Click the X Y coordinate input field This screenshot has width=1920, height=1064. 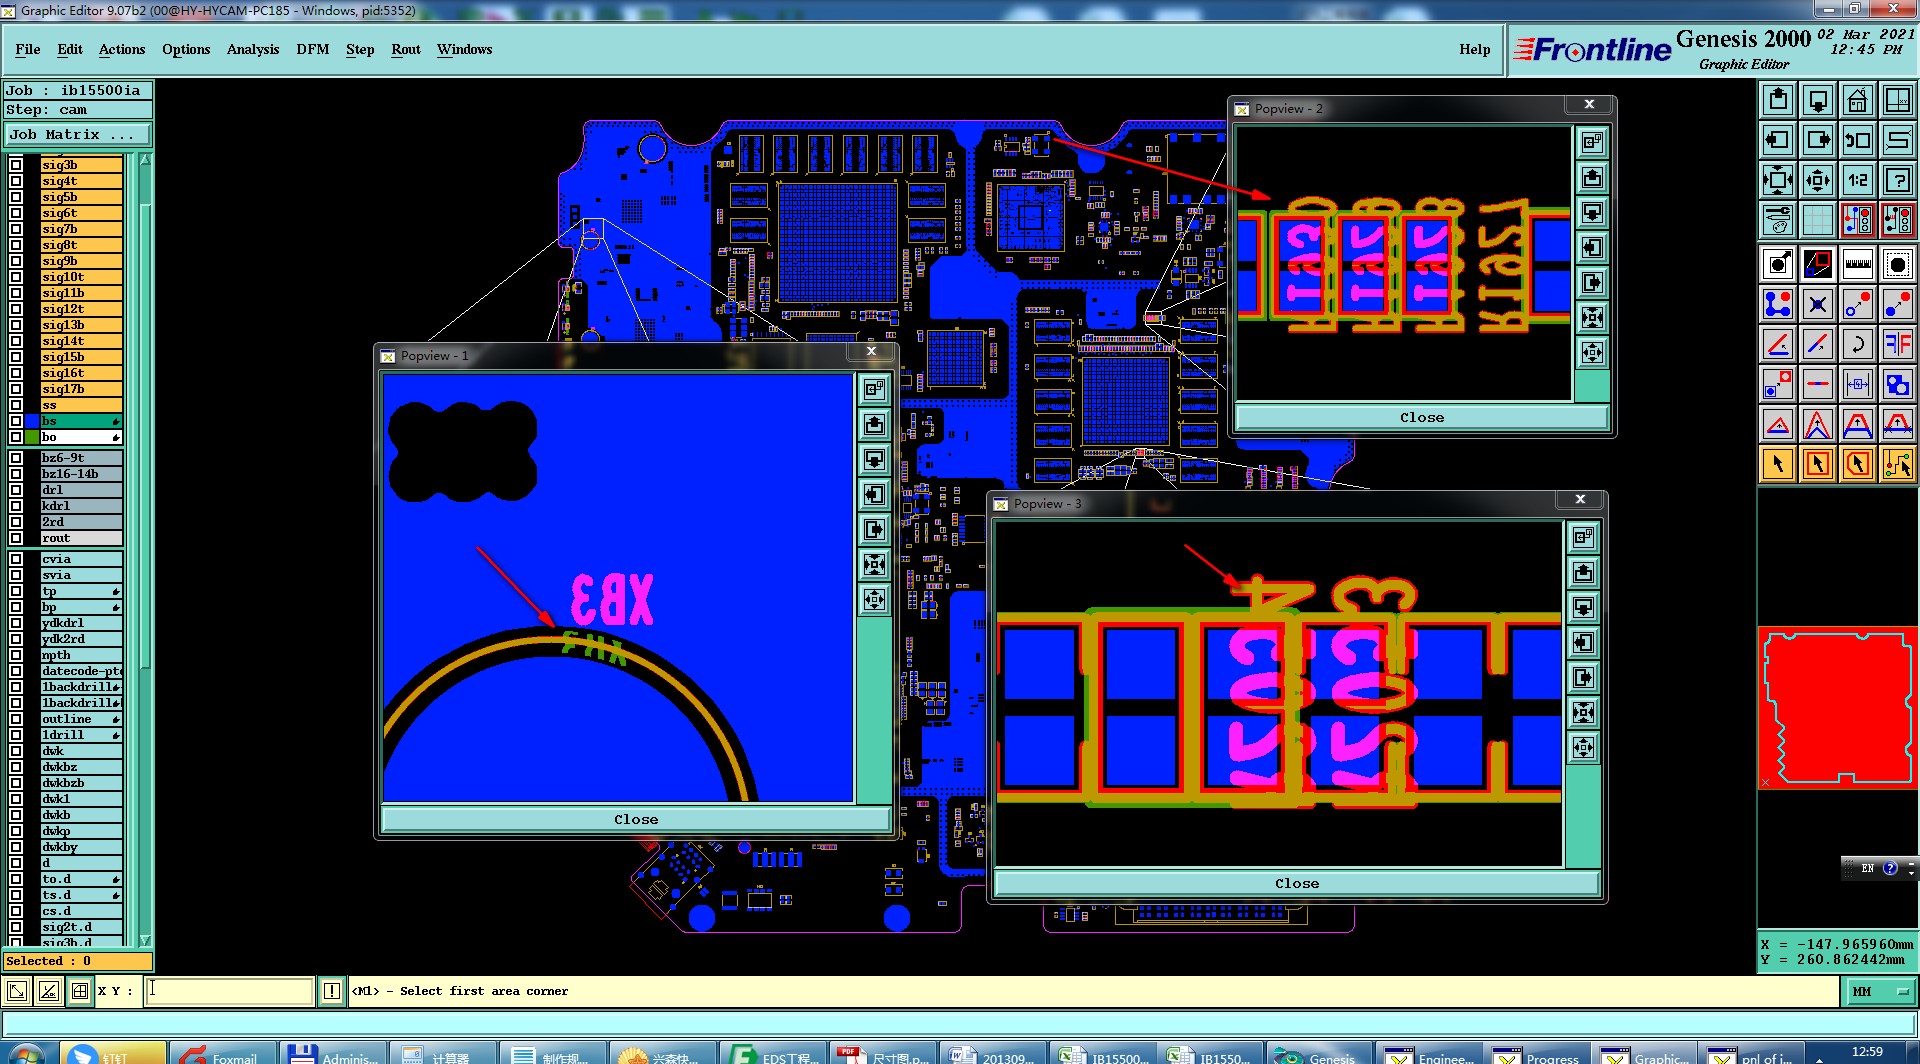pos(230,991)
